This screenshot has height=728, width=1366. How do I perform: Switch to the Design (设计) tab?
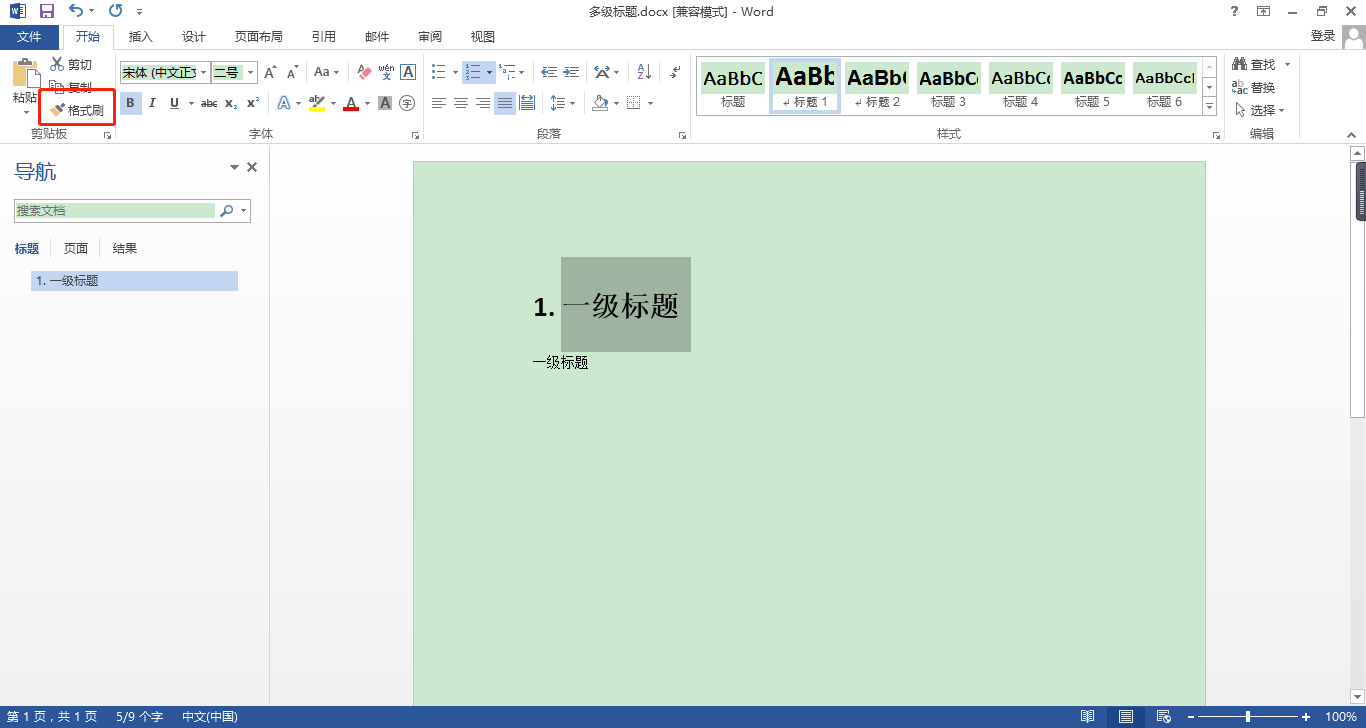(194, 37)
